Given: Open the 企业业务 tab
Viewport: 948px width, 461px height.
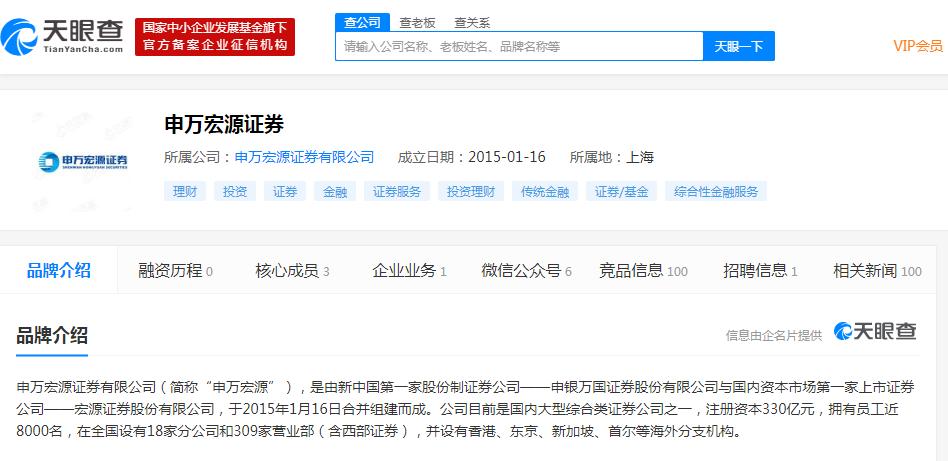Looking at the screenshot, I should (409, 271).
